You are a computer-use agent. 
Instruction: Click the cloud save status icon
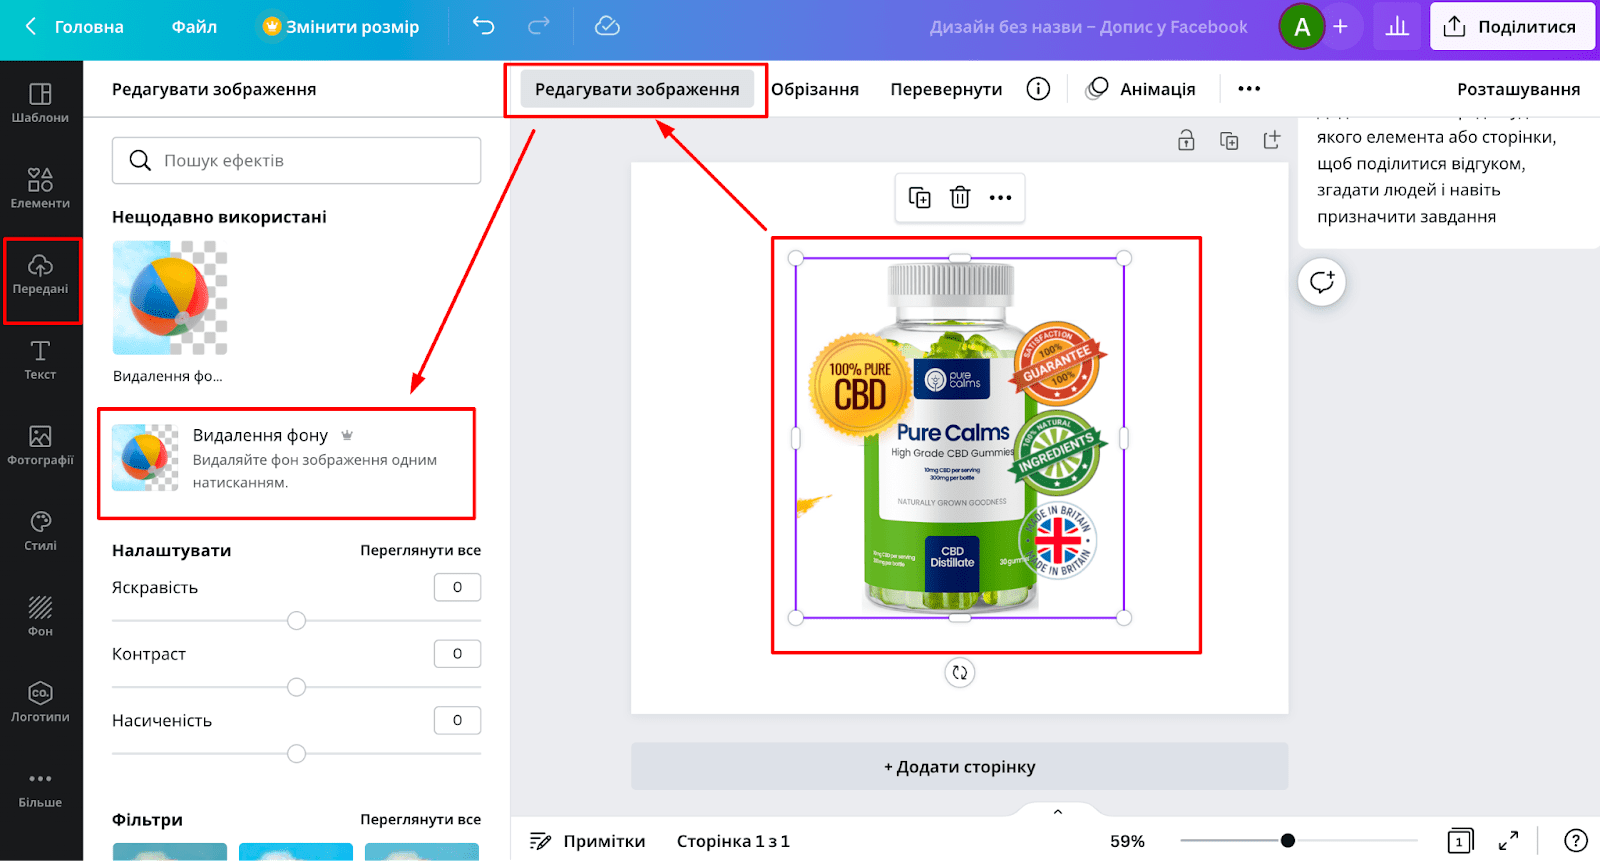click(607, 27)
